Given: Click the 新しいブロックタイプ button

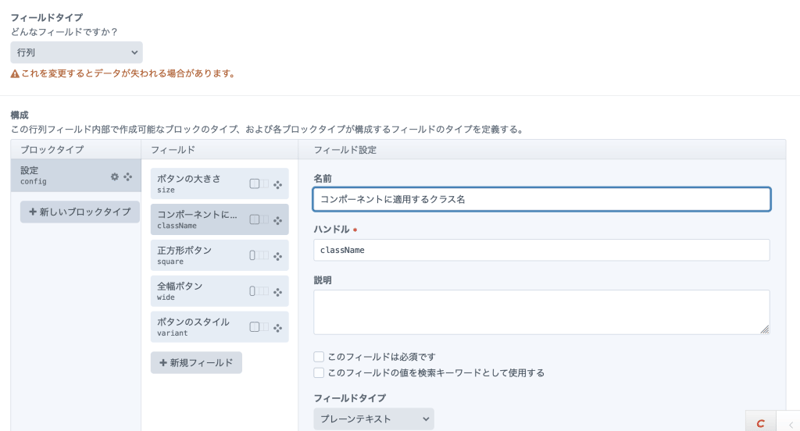Looking at the screenshot, I should pos(80,212).
